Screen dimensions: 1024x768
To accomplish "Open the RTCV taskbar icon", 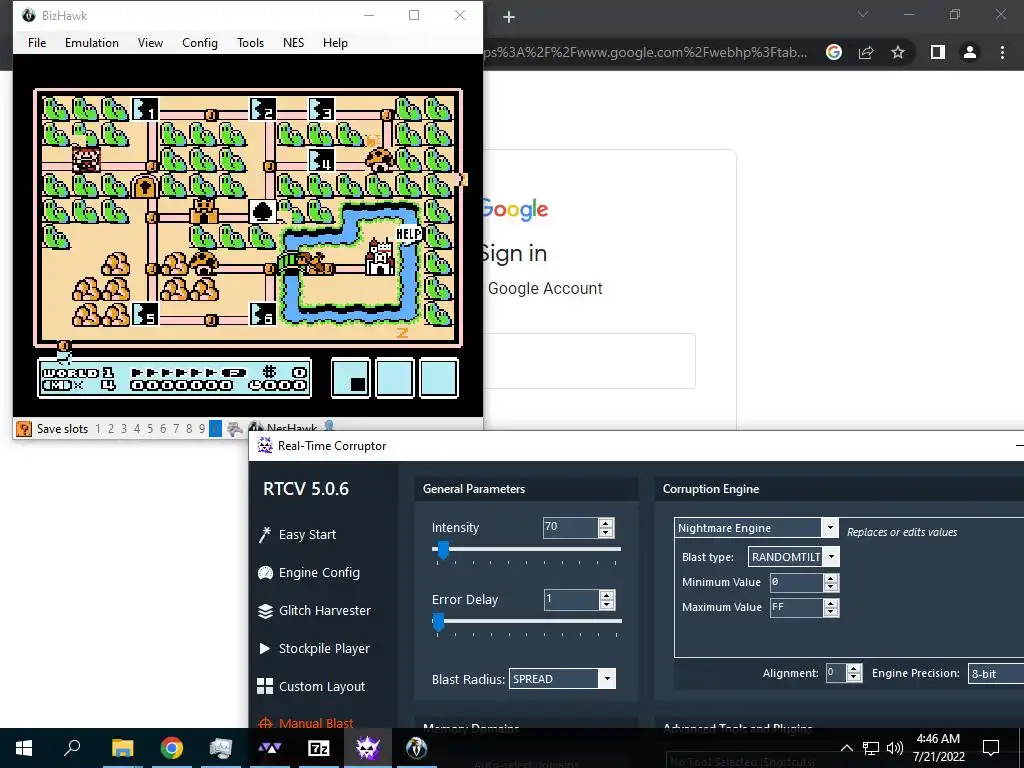I will (x=368, y=748).
